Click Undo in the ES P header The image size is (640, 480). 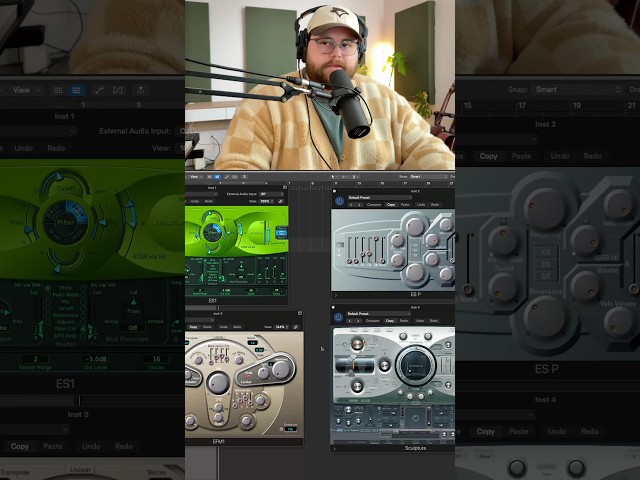(x=421, y=204)
